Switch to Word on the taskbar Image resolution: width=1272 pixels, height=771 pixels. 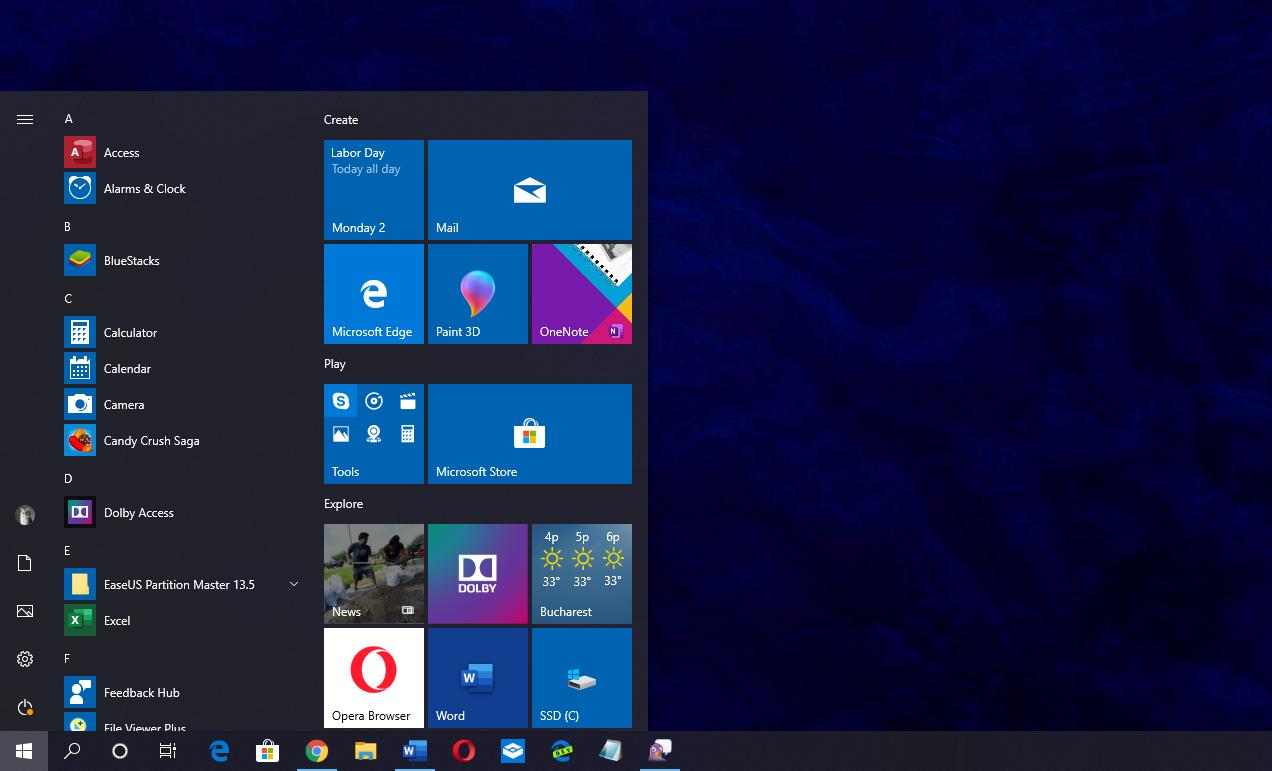tap(415, 751)
